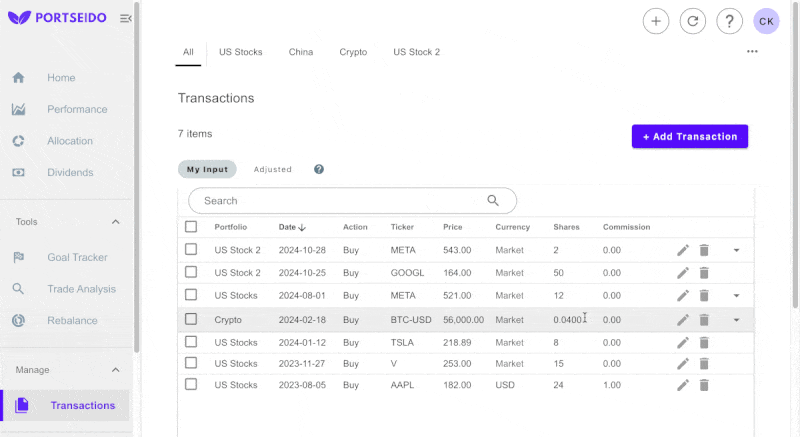The image size is (800, 437).
Task: Click the plus icon in top header
Action: tap(656, 21)
